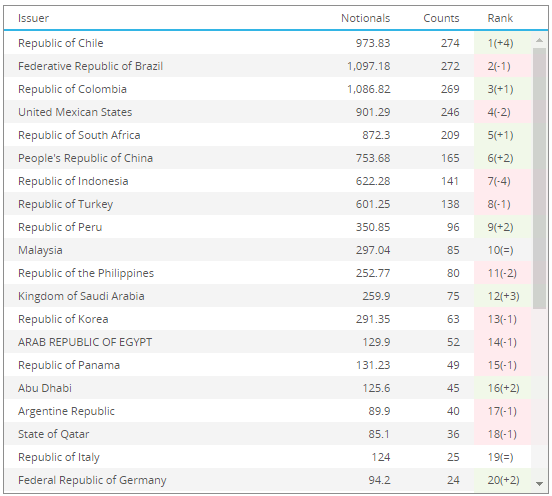Viewport: 552px width, 496px height.
Task: Sort by the Rank column header
Action: coord(500,18)
